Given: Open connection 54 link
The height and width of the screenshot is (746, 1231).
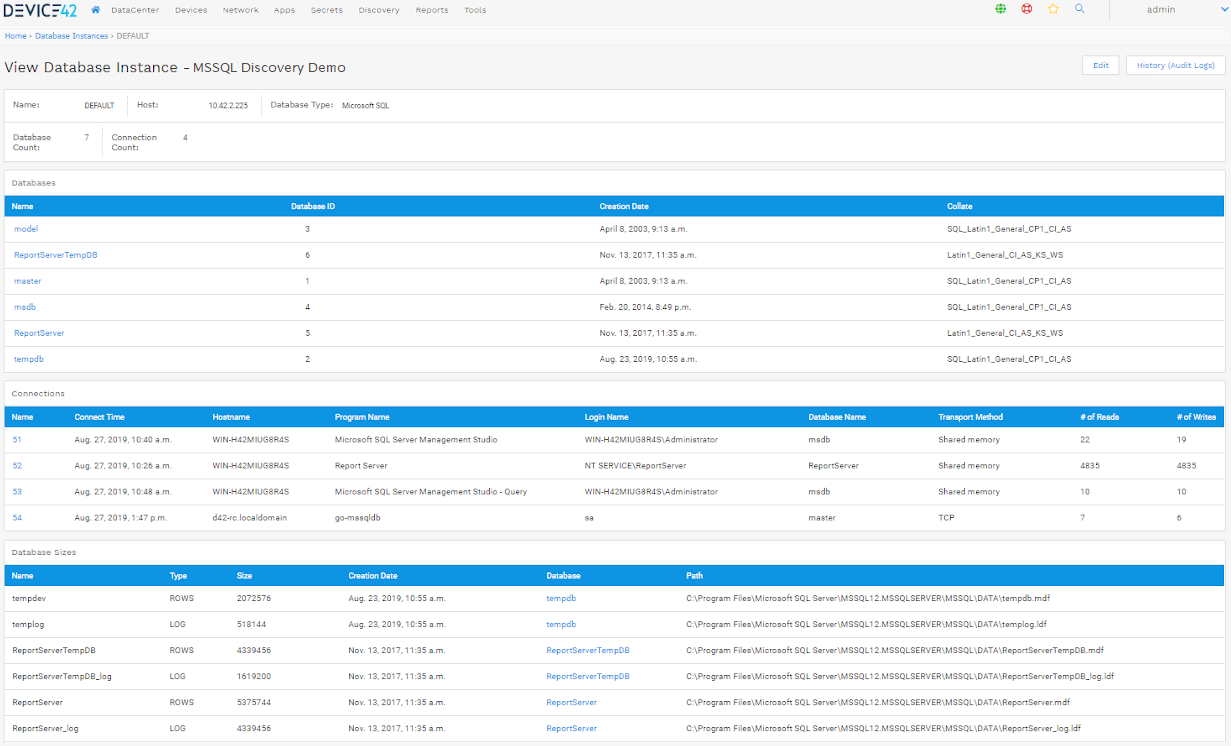Looking at the screenshot, I should [x=17, y=517].
